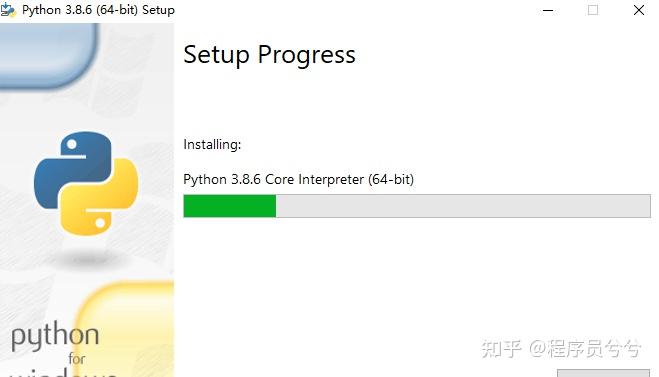659x377 pixels.
Task: Click the yellow rounded shape in sidebar
Action: pyautogui.click(x=125, y=329)
